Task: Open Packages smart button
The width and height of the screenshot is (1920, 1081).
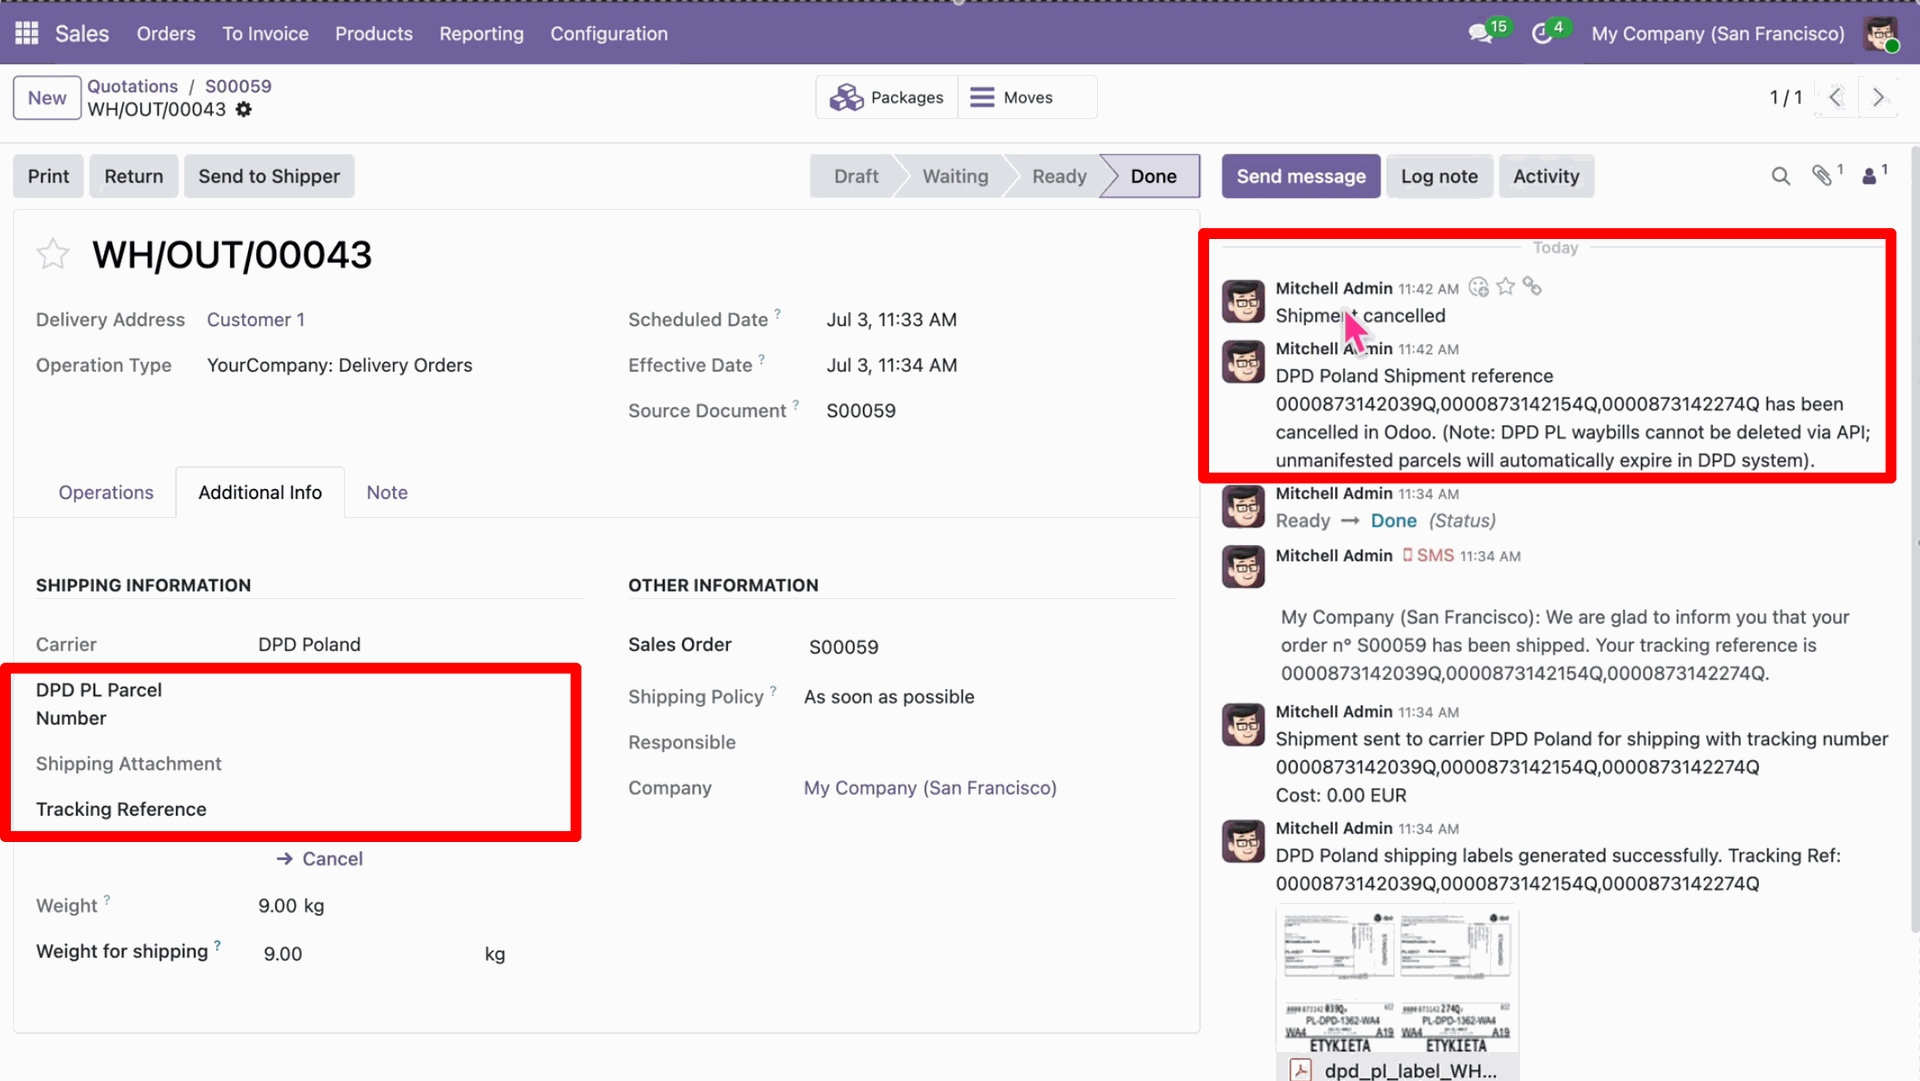Action: coord(887,97)
